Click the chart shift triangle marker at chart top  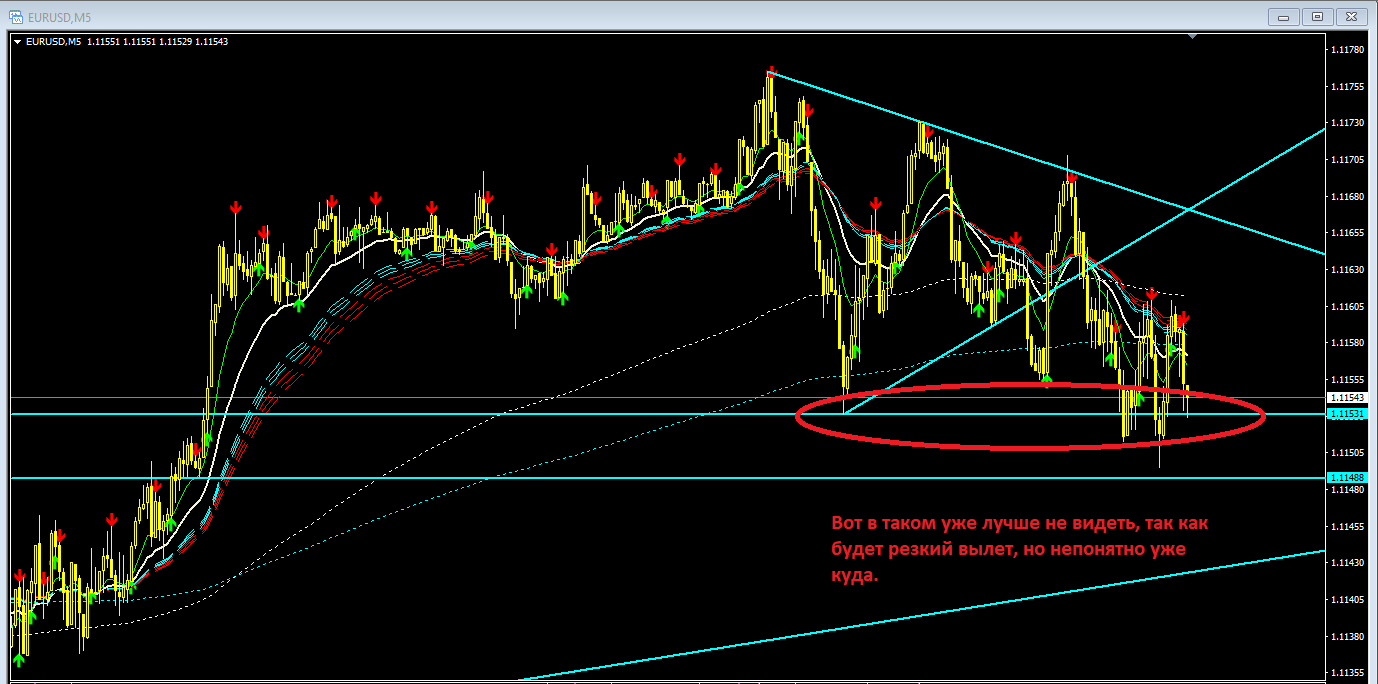(x=1192, y=38)
